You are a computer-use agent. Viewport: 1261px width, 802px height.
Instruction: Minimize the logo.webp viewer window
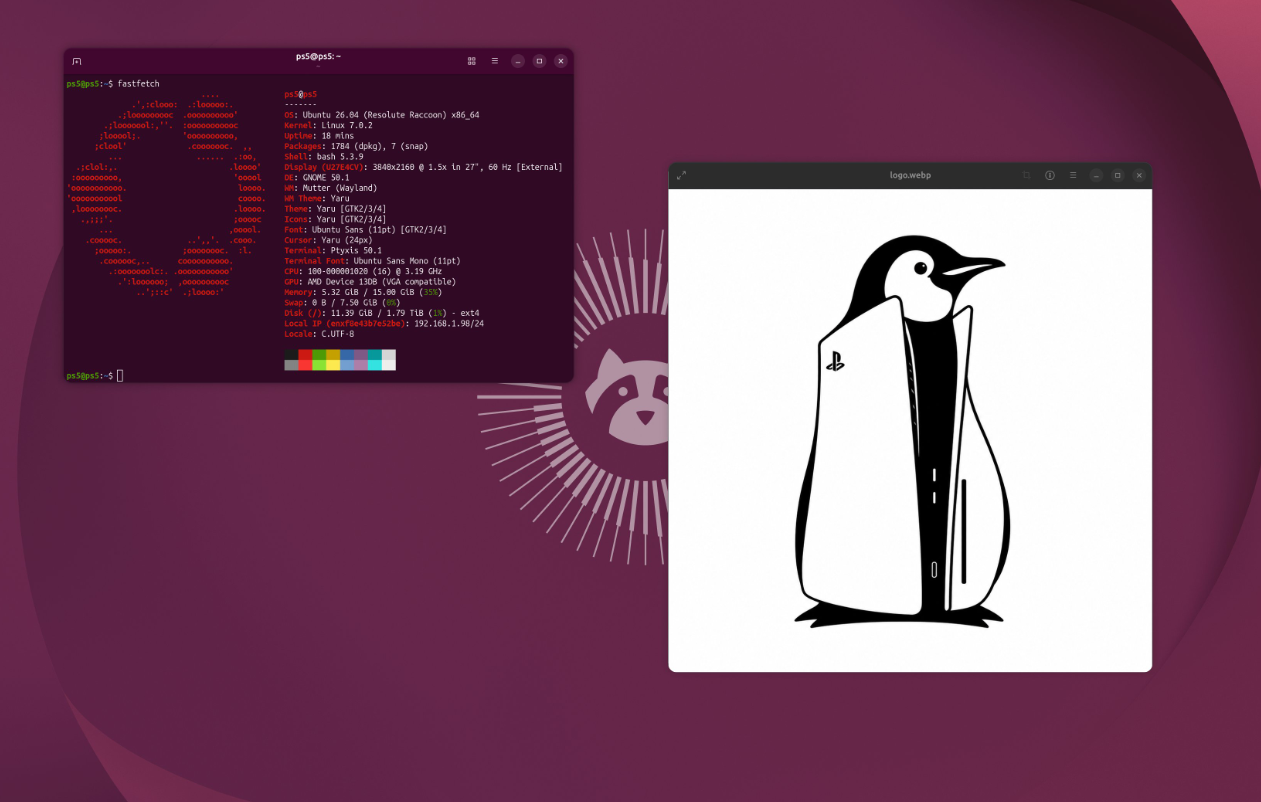(1096, 175)
